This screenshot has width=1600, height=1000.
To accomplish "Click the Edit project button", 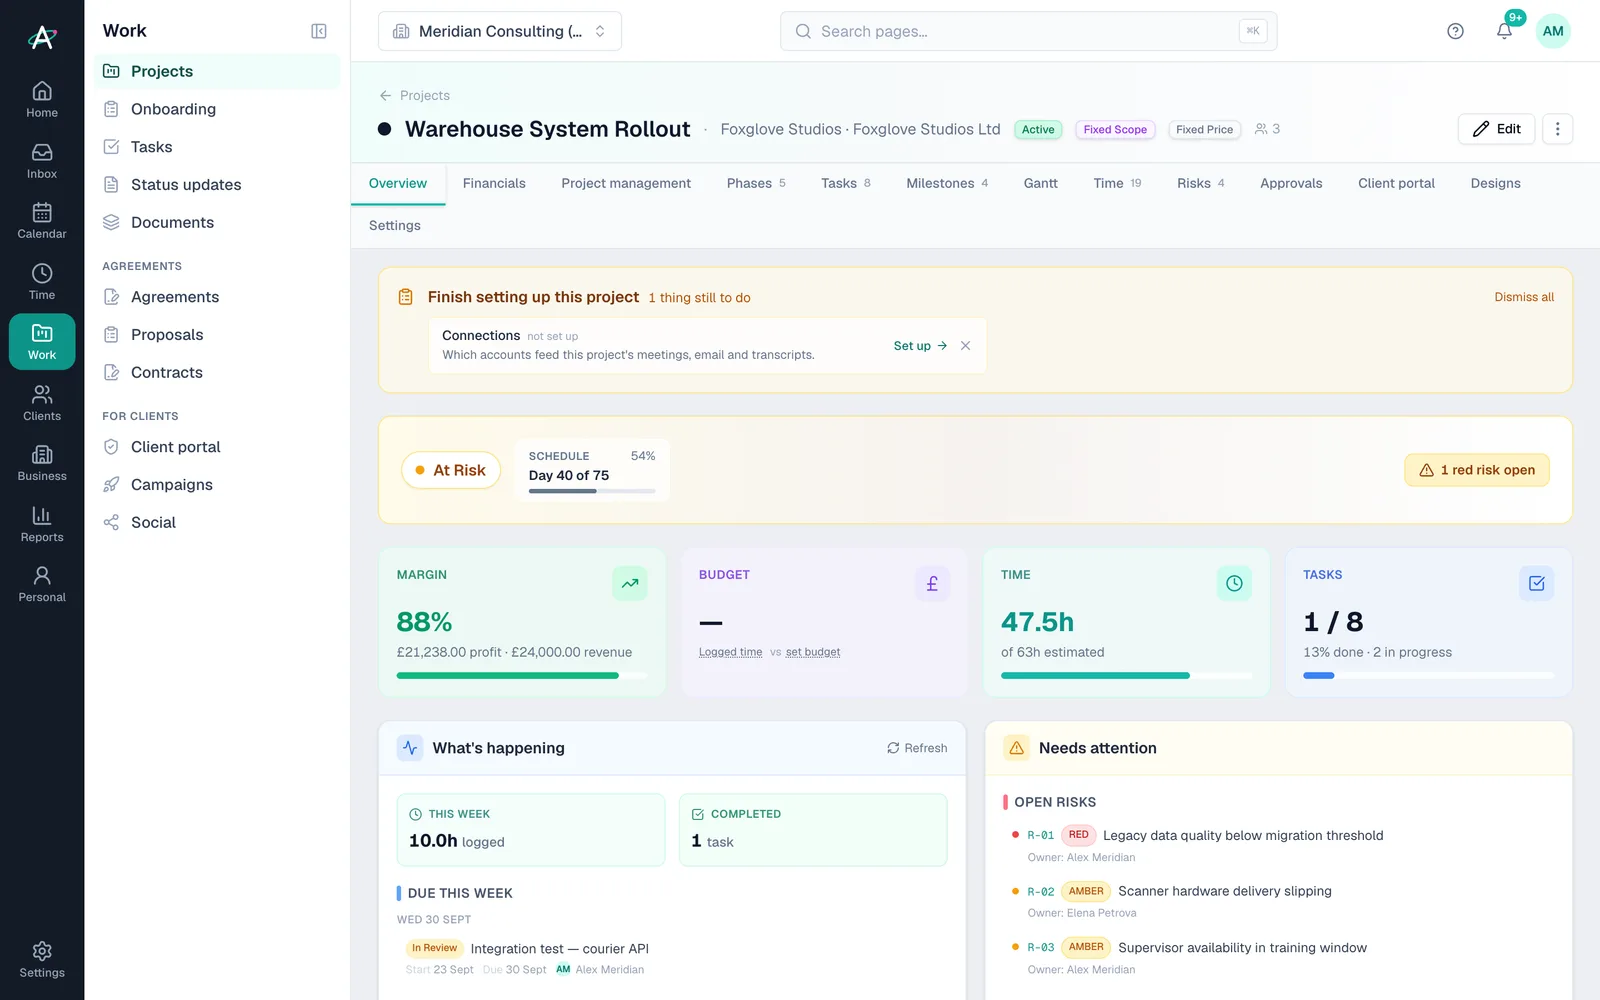I will click(1496, 129).
